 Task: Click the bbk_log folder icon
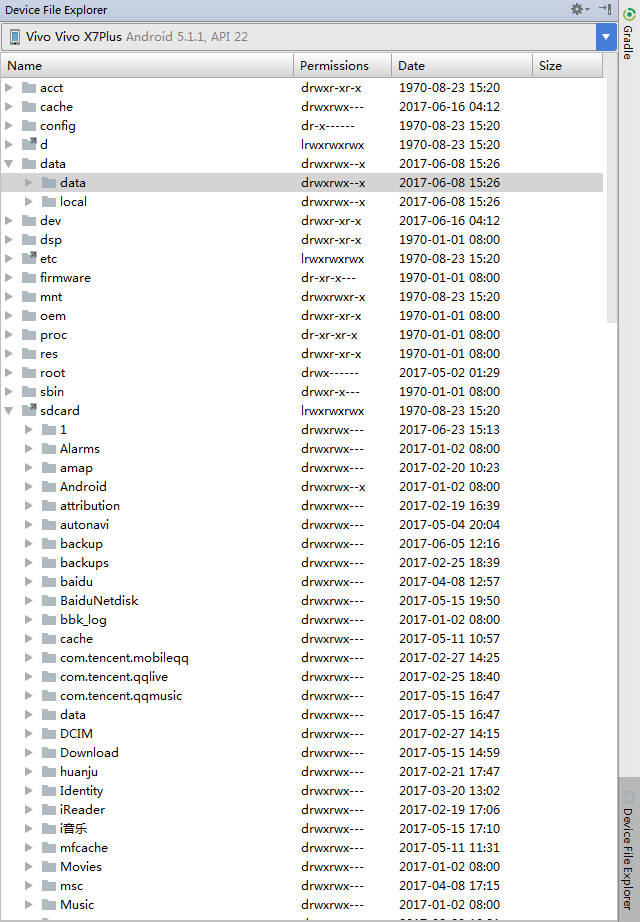[49, 620]
